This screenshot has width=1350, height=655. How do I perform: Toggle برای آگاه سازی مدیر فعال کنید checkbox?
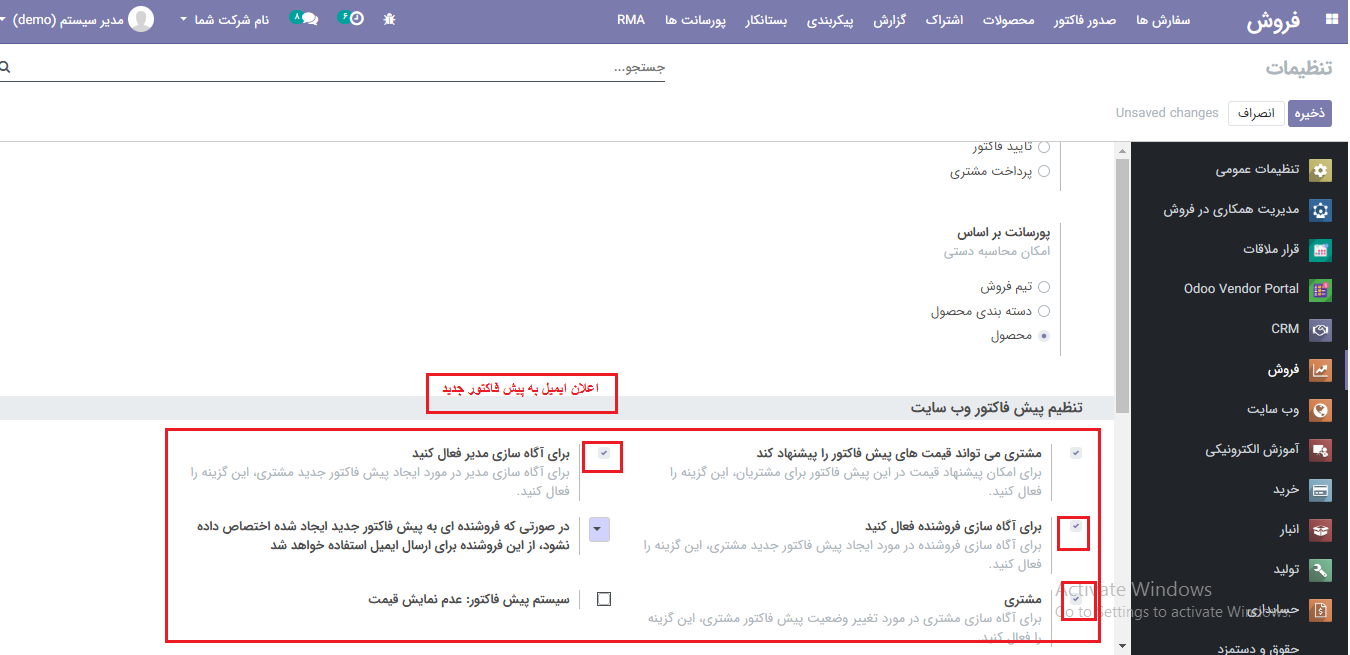tap(604, 453)
